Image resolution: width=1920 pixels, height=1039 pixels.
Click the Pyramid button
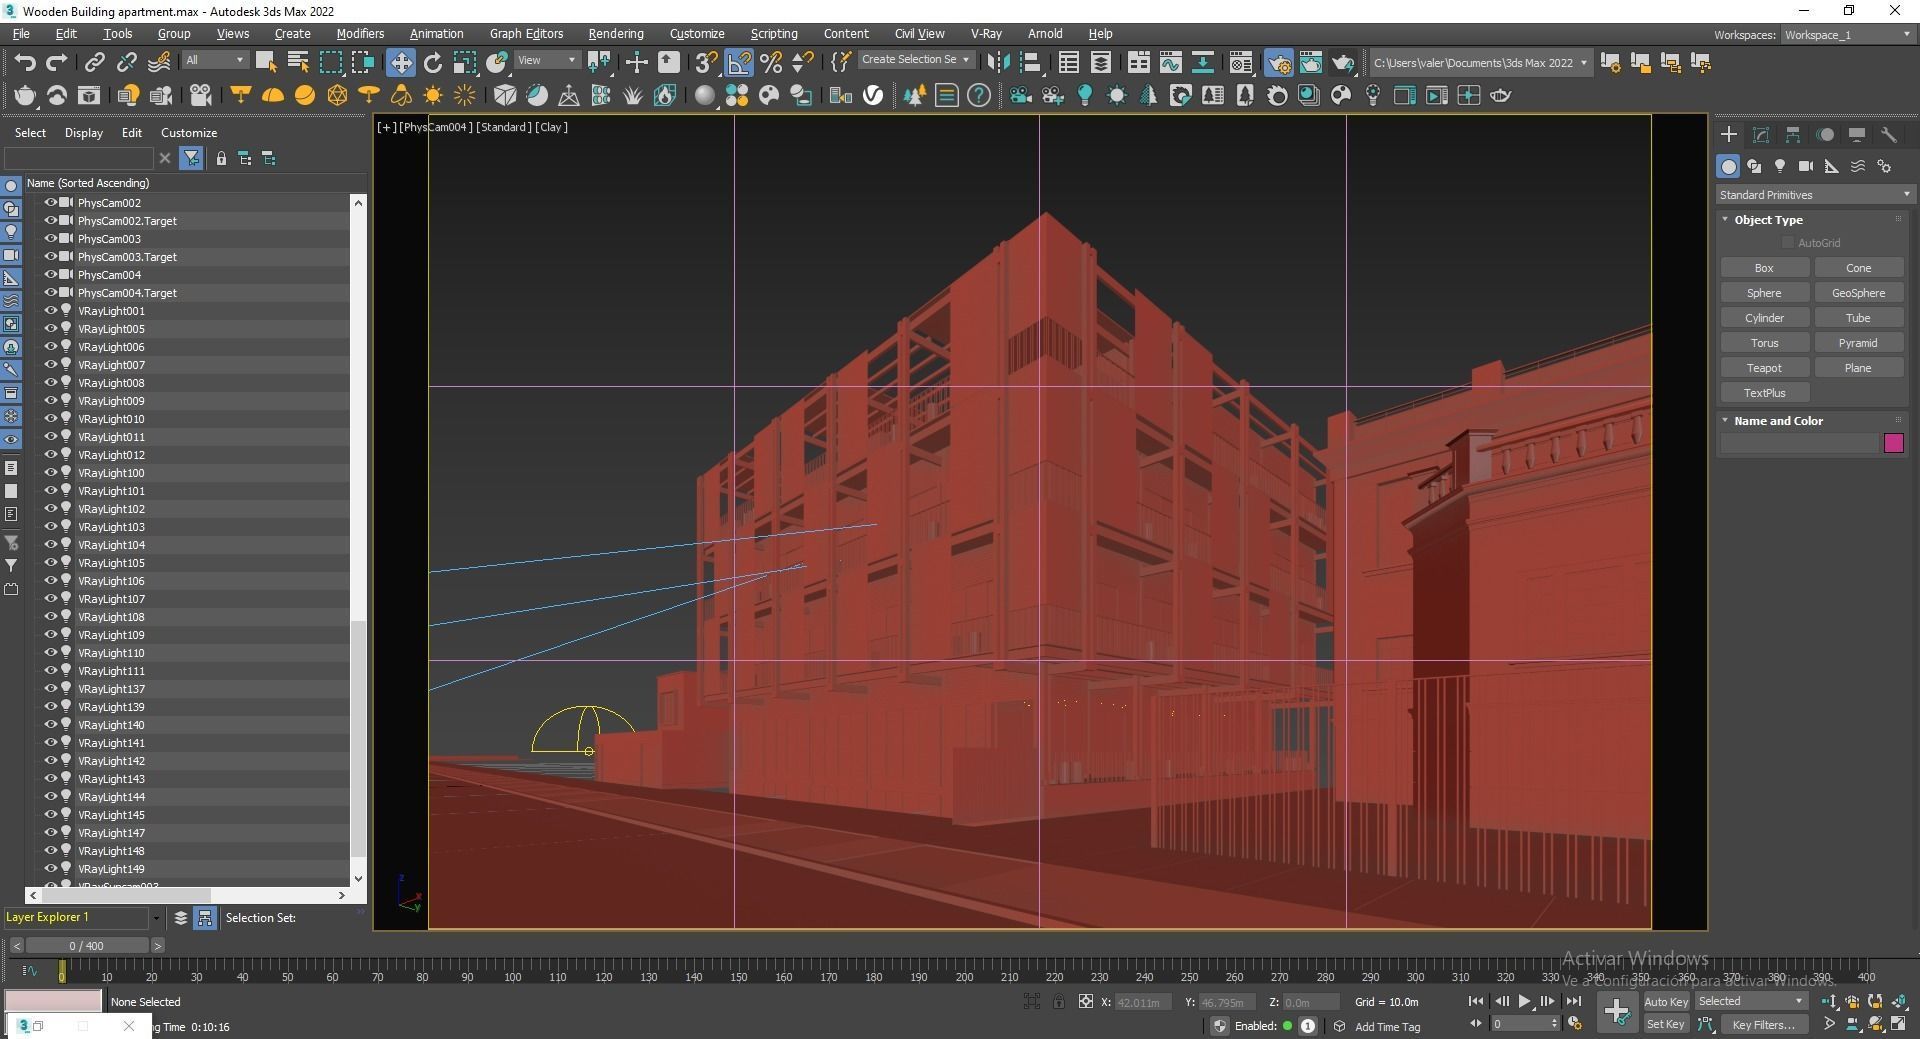coord(1858,343)
